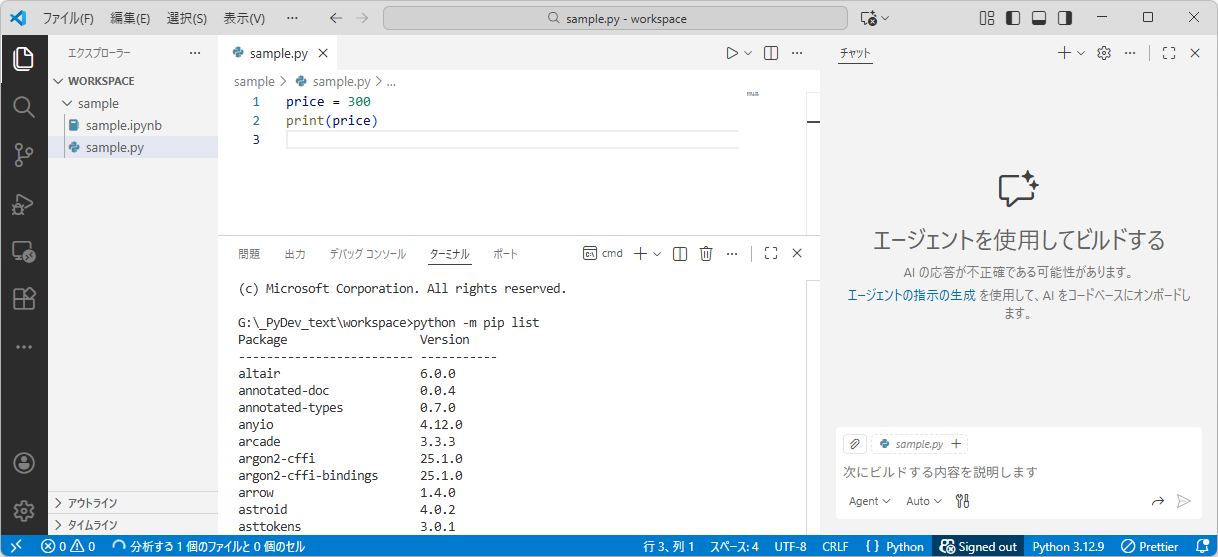Click the command center search box
This screenshot has height=557, width=1218.
616,18
